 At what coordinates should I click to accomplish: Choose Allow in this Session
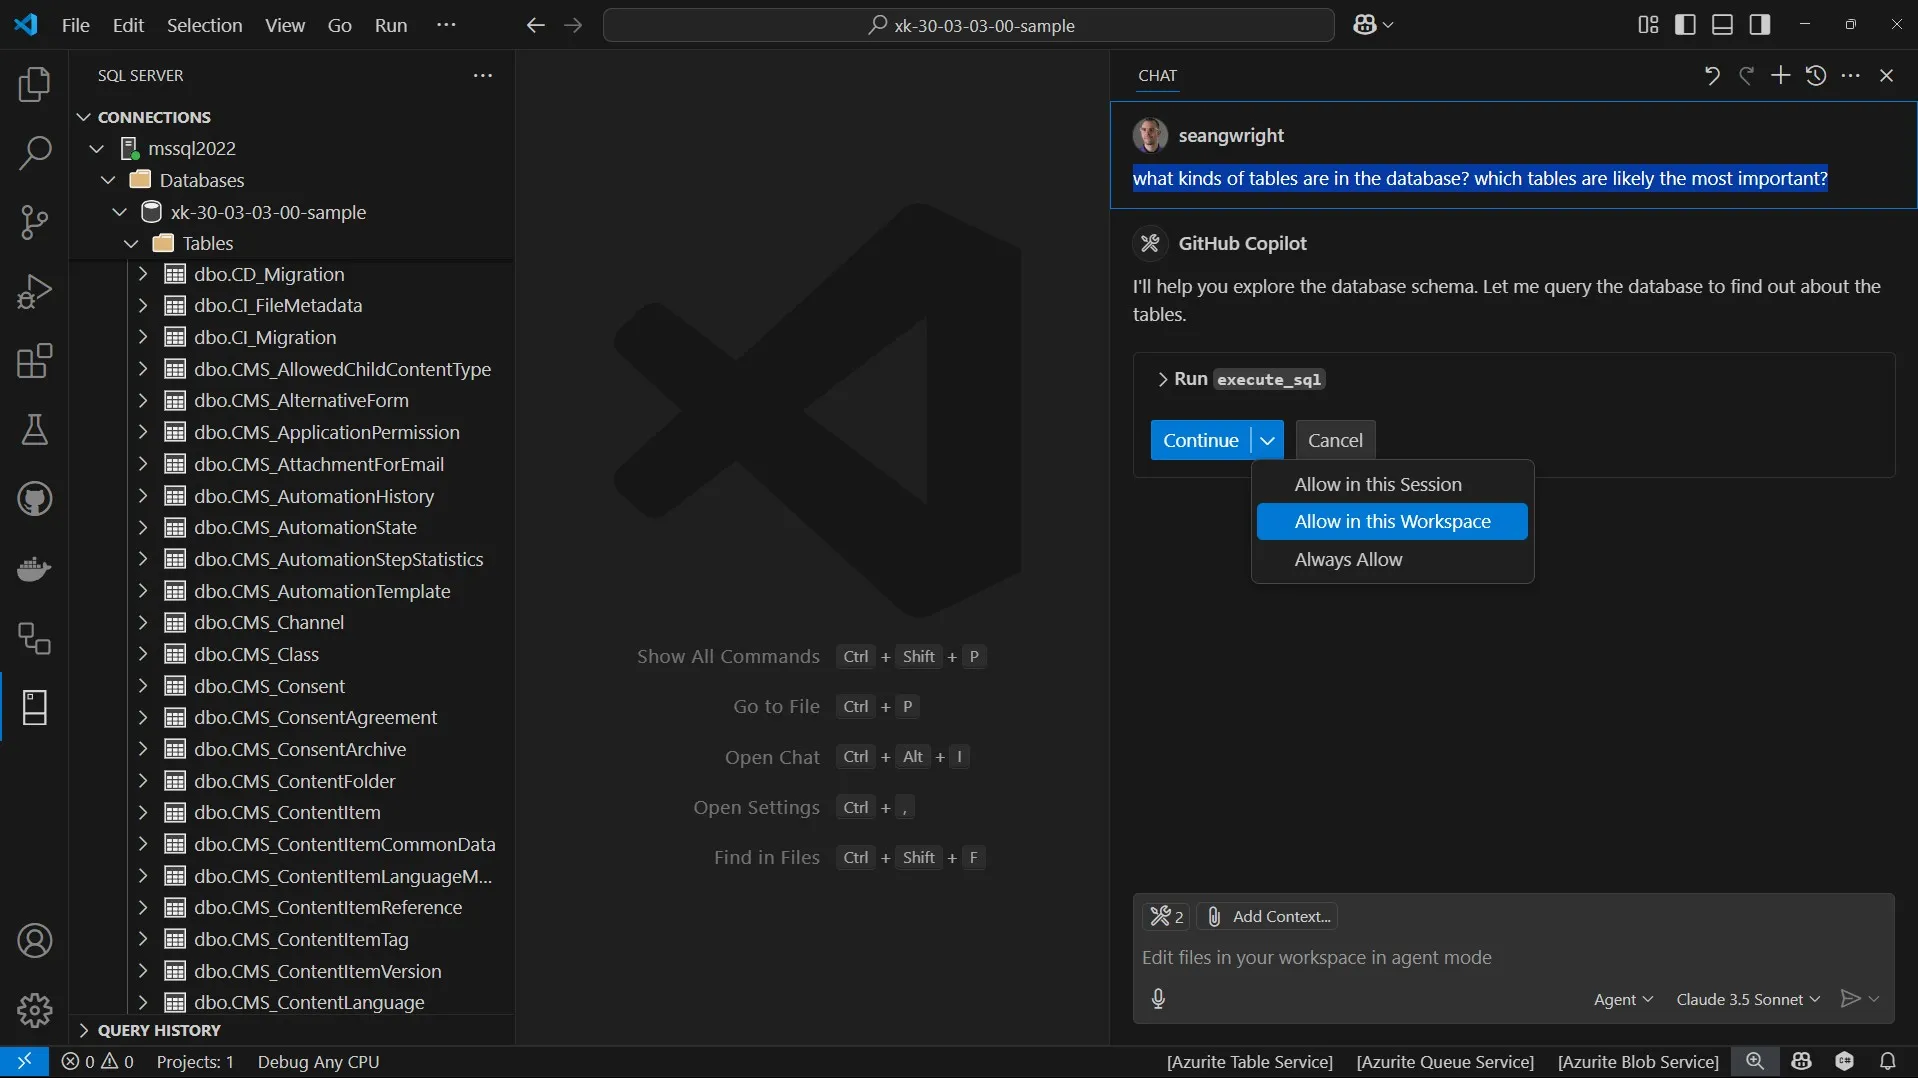click(1392, 485)
